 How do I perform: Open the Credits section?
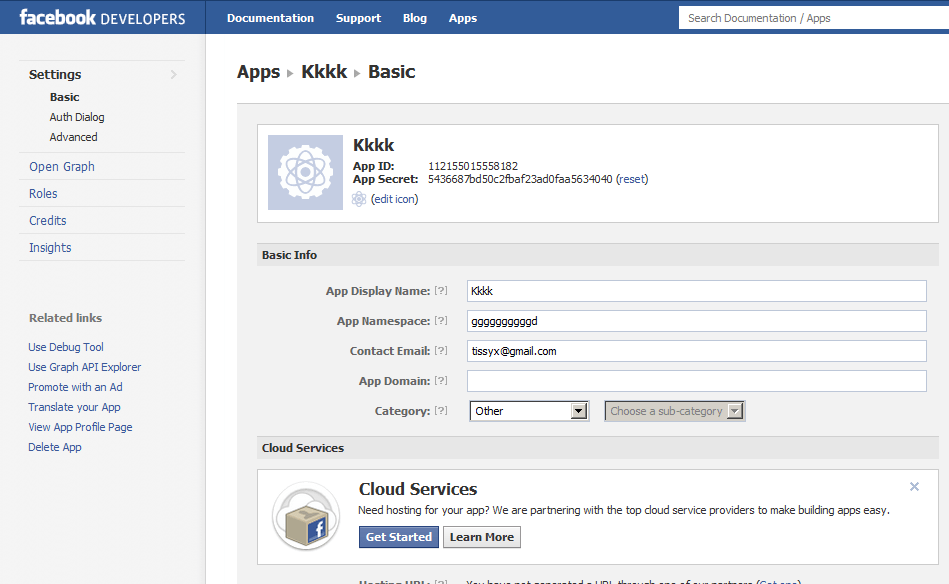(x=48, y=220)
